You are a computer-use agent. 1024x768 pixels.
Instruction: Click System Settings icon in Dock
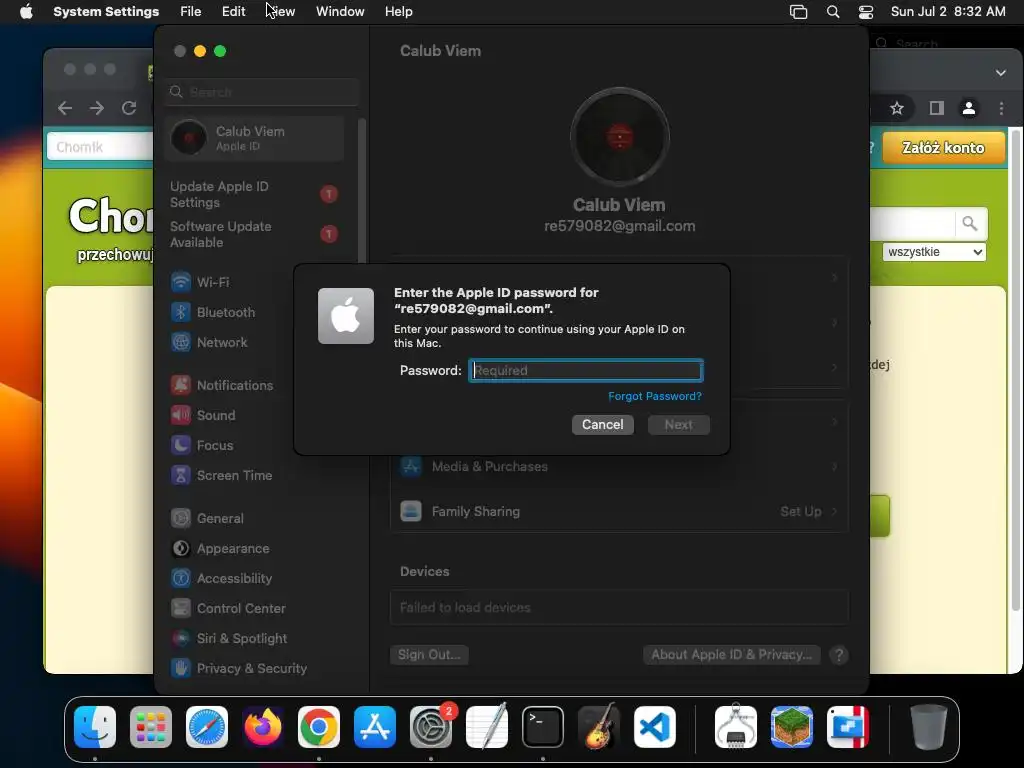[x=431, y=727]
